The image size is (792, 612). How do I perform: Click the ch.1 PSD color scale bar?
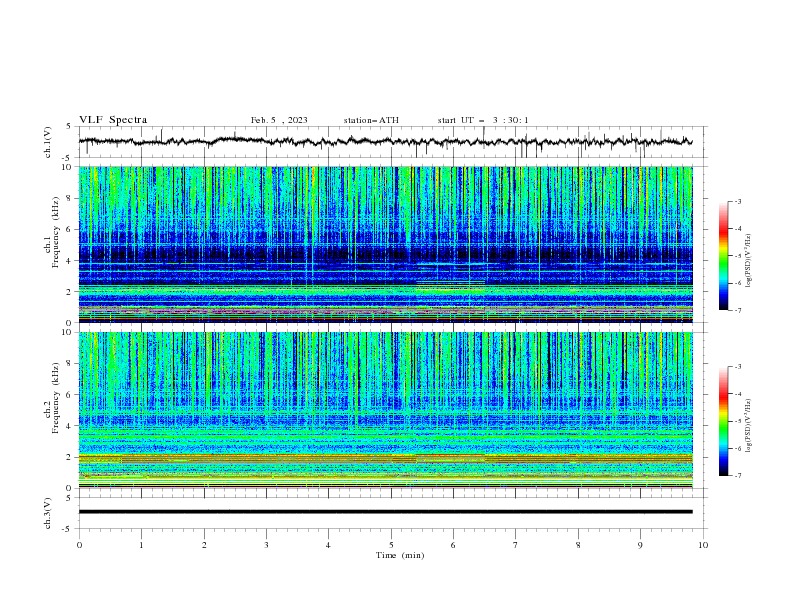coord(723,256)
